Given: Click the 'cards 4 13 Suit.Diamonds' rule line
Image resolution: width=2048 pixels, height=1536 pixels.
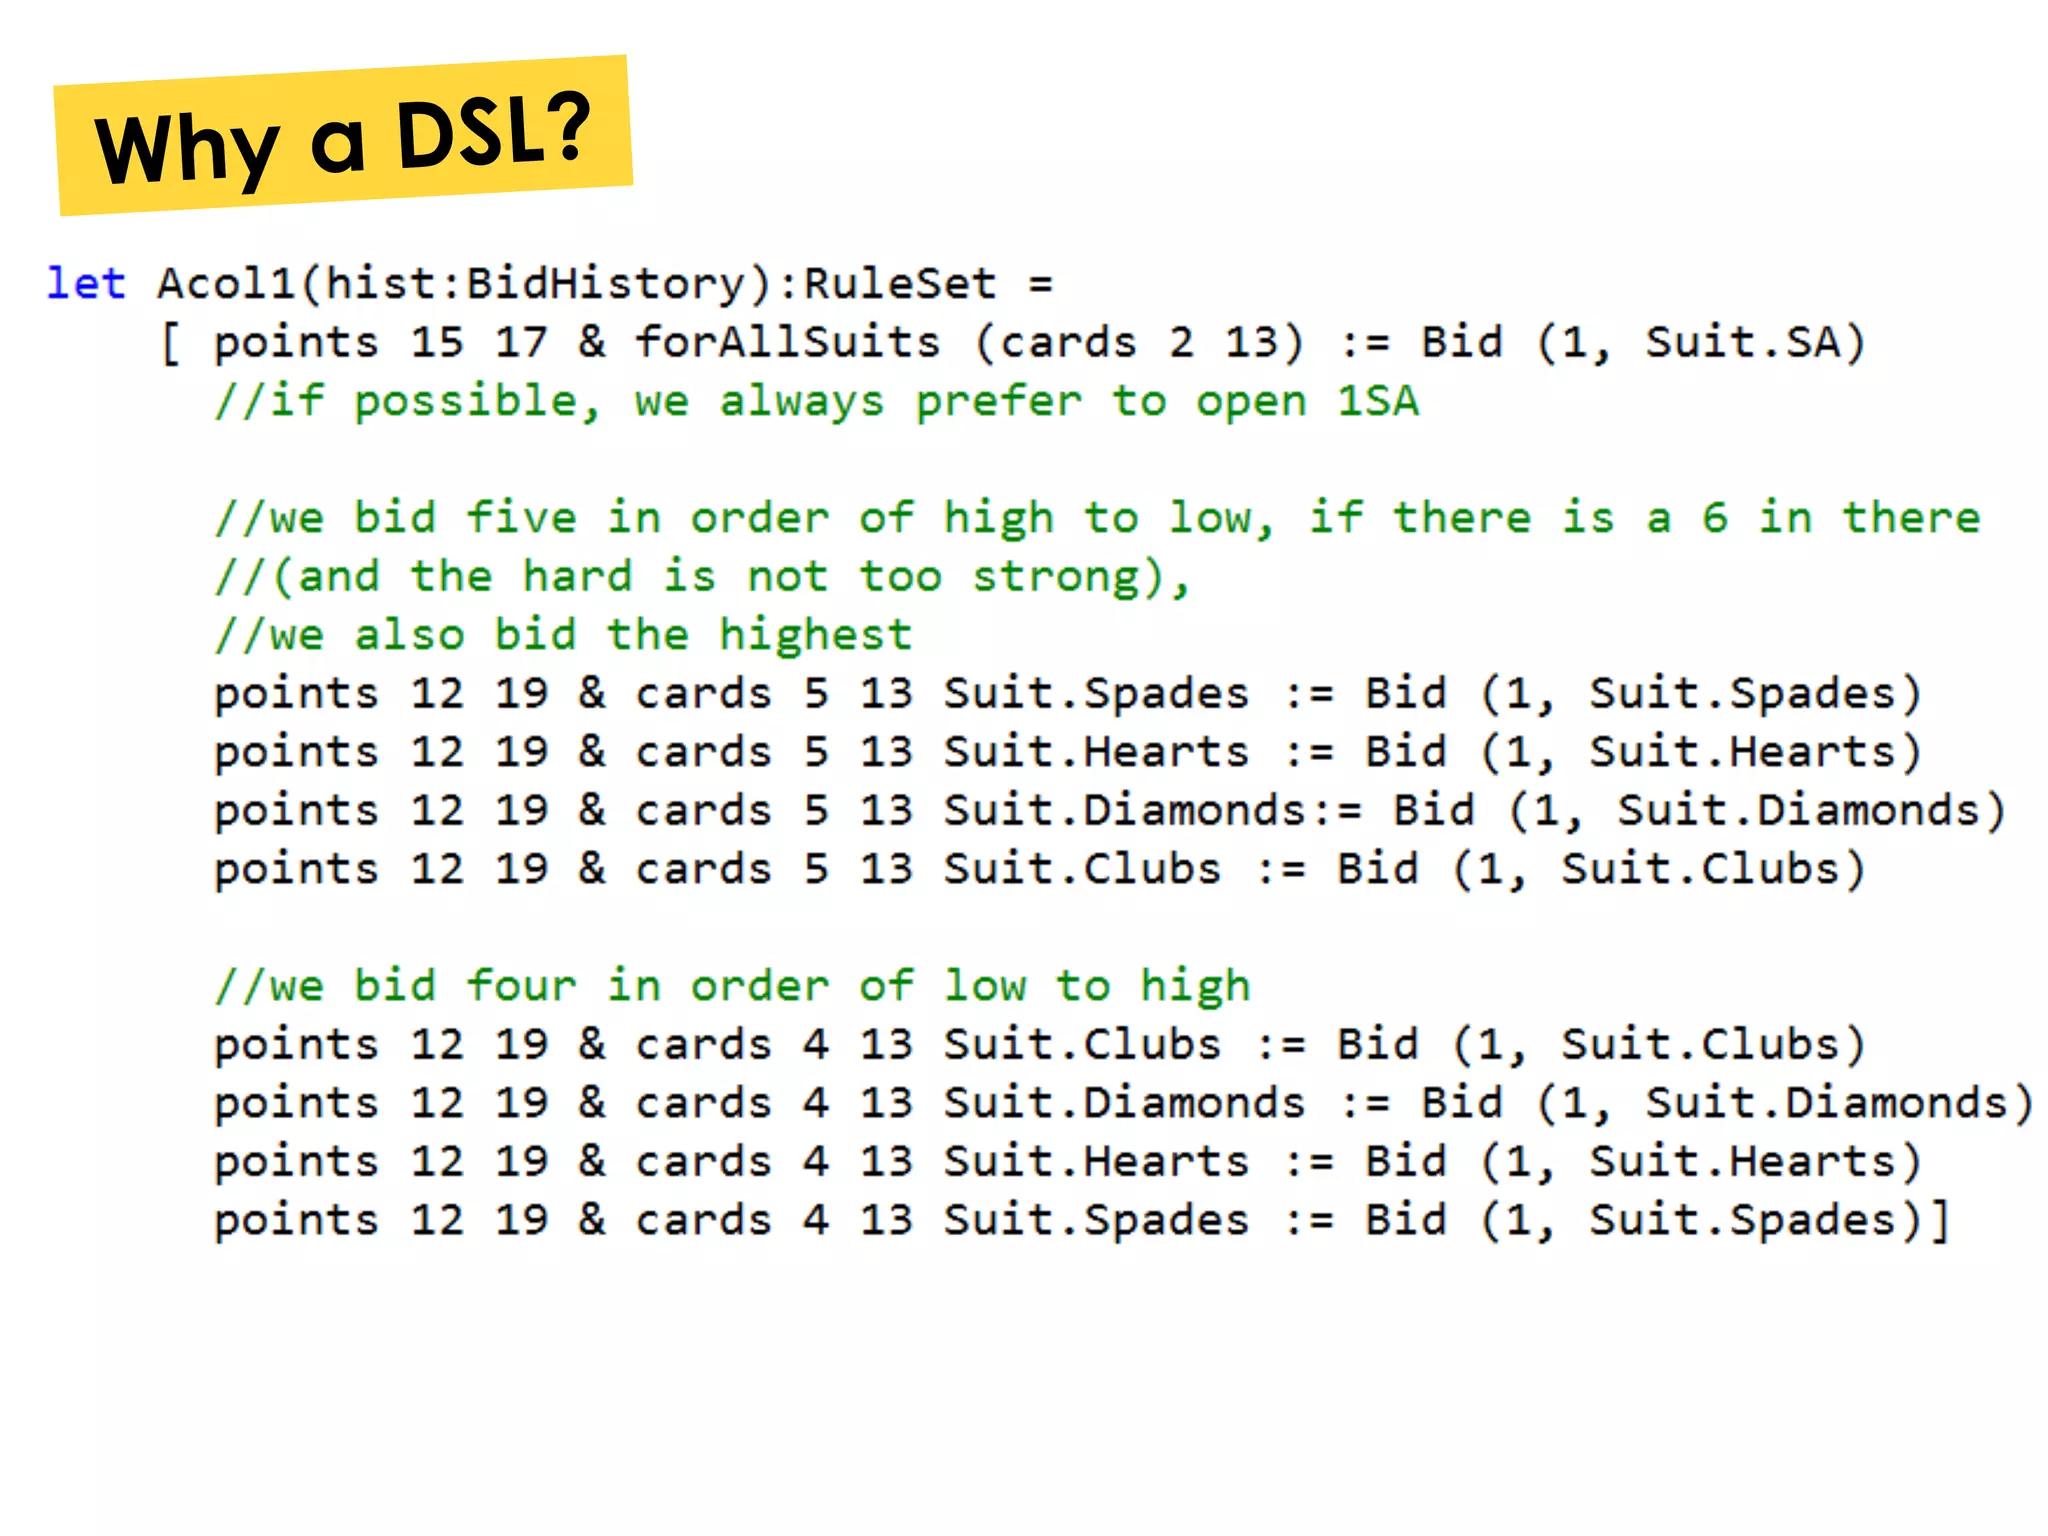Looking at the screenshot, I should pos(1124,1104).
